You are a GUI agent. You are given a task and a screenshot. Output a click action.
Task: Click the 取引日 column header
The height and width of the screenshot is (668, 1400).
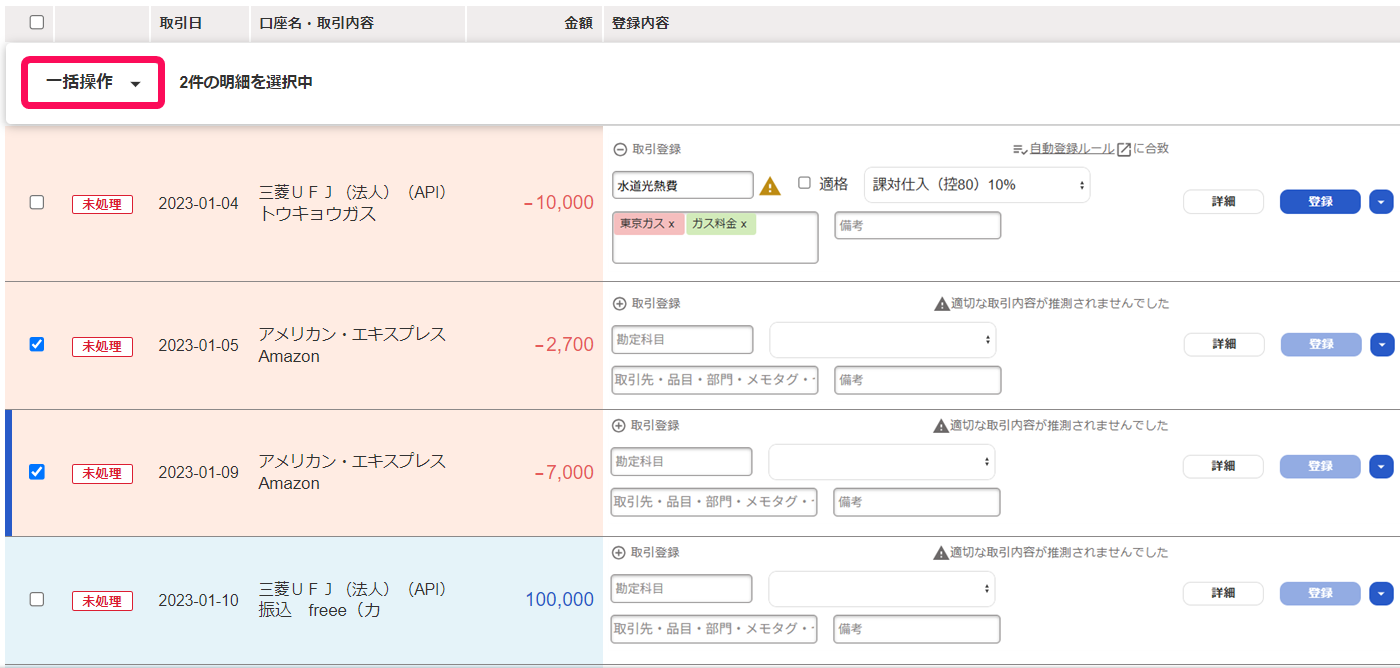pos(181,23)
